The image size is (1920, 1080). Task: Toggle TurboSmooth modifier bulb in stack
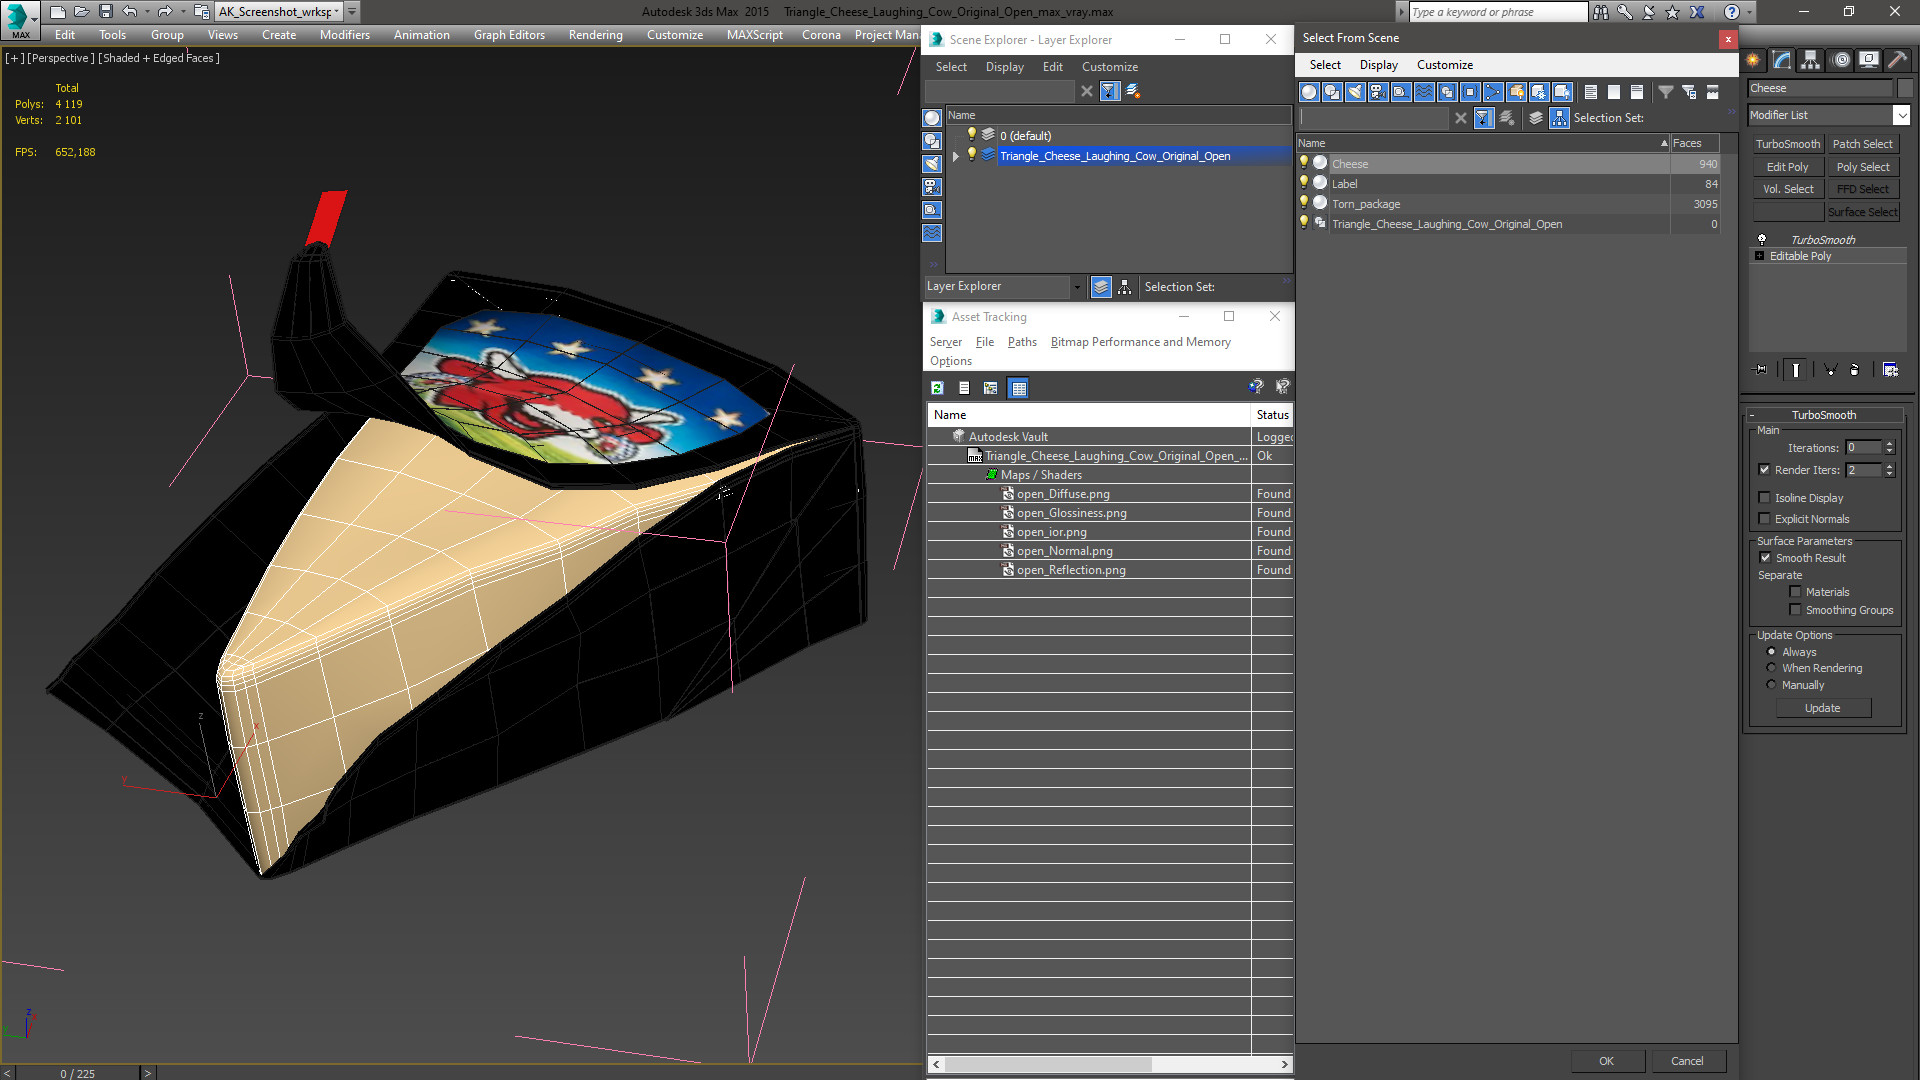pos(1762,240)
